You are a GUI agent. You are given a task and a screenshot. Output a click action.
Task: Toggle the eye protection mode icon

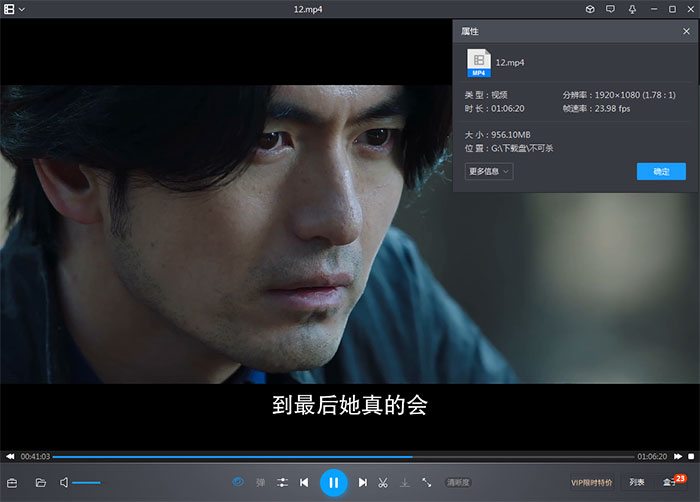pyautogui.click(x=239, y=482)
